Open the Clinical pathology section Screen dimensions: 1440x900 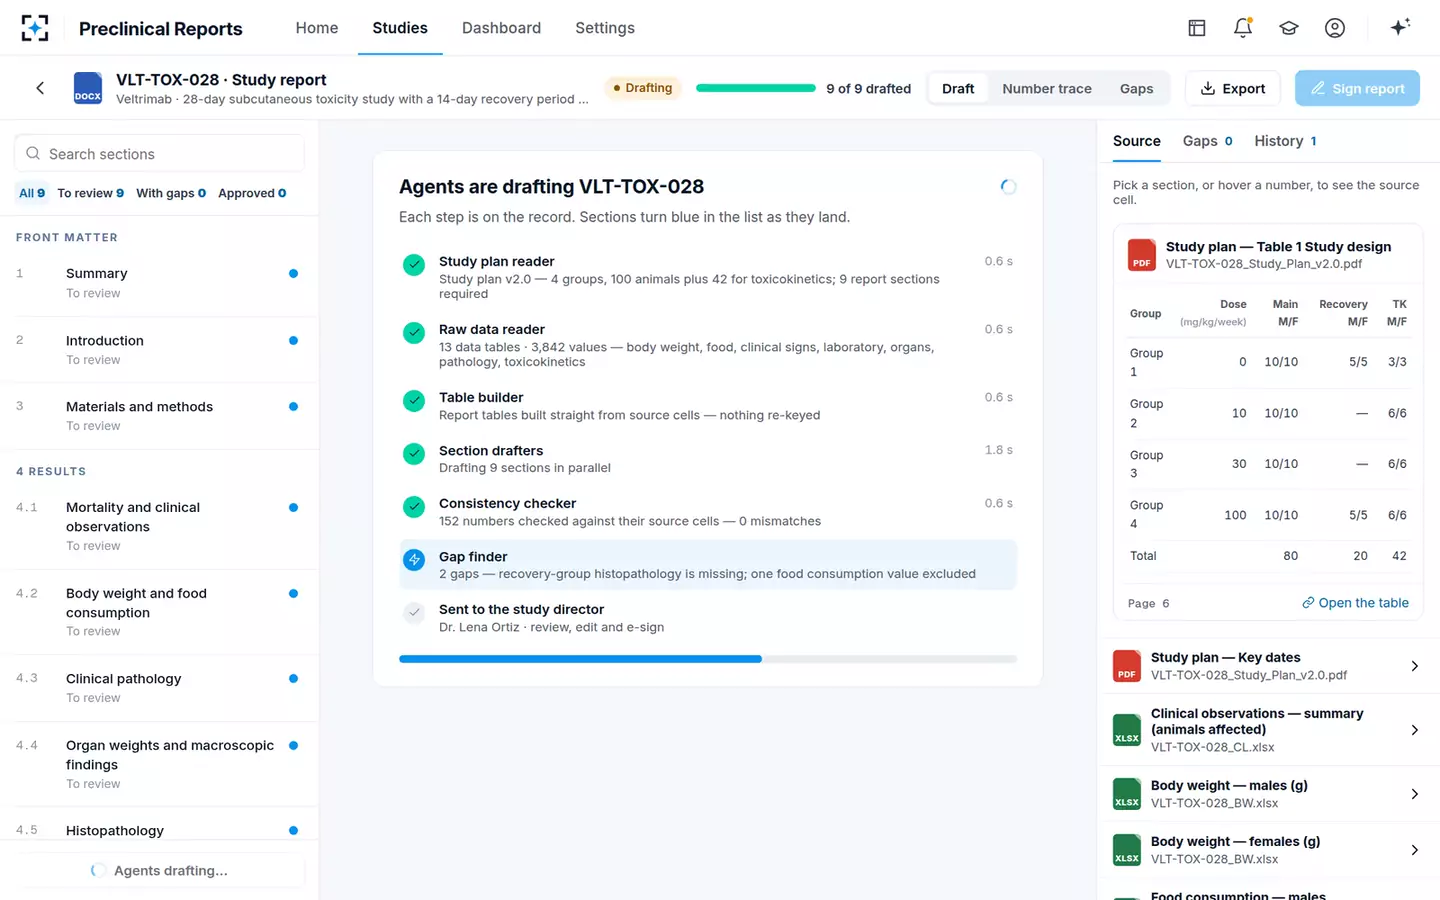159,688
